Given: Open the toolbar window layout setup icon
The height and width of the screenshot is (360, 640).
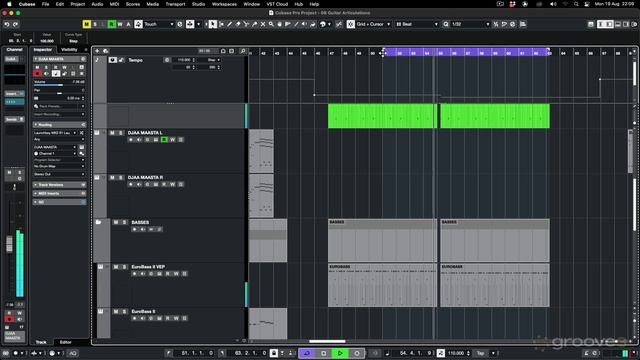Looking at the screenshot, I should click(591, 24).
